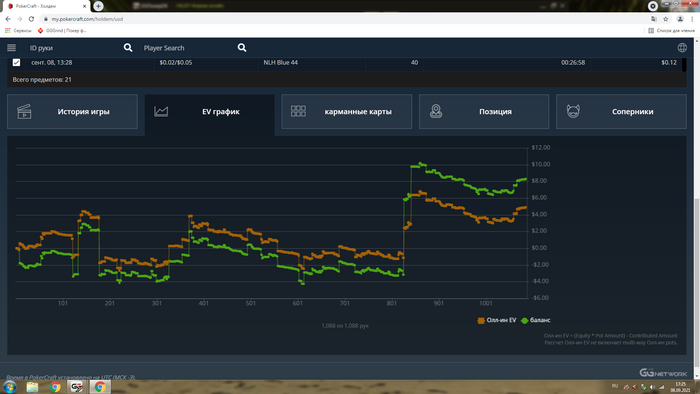Image resolution: width=700 pixels, height=394 pixels.
Task: Switch to the карманные карты tab
Action: point(347,112)
